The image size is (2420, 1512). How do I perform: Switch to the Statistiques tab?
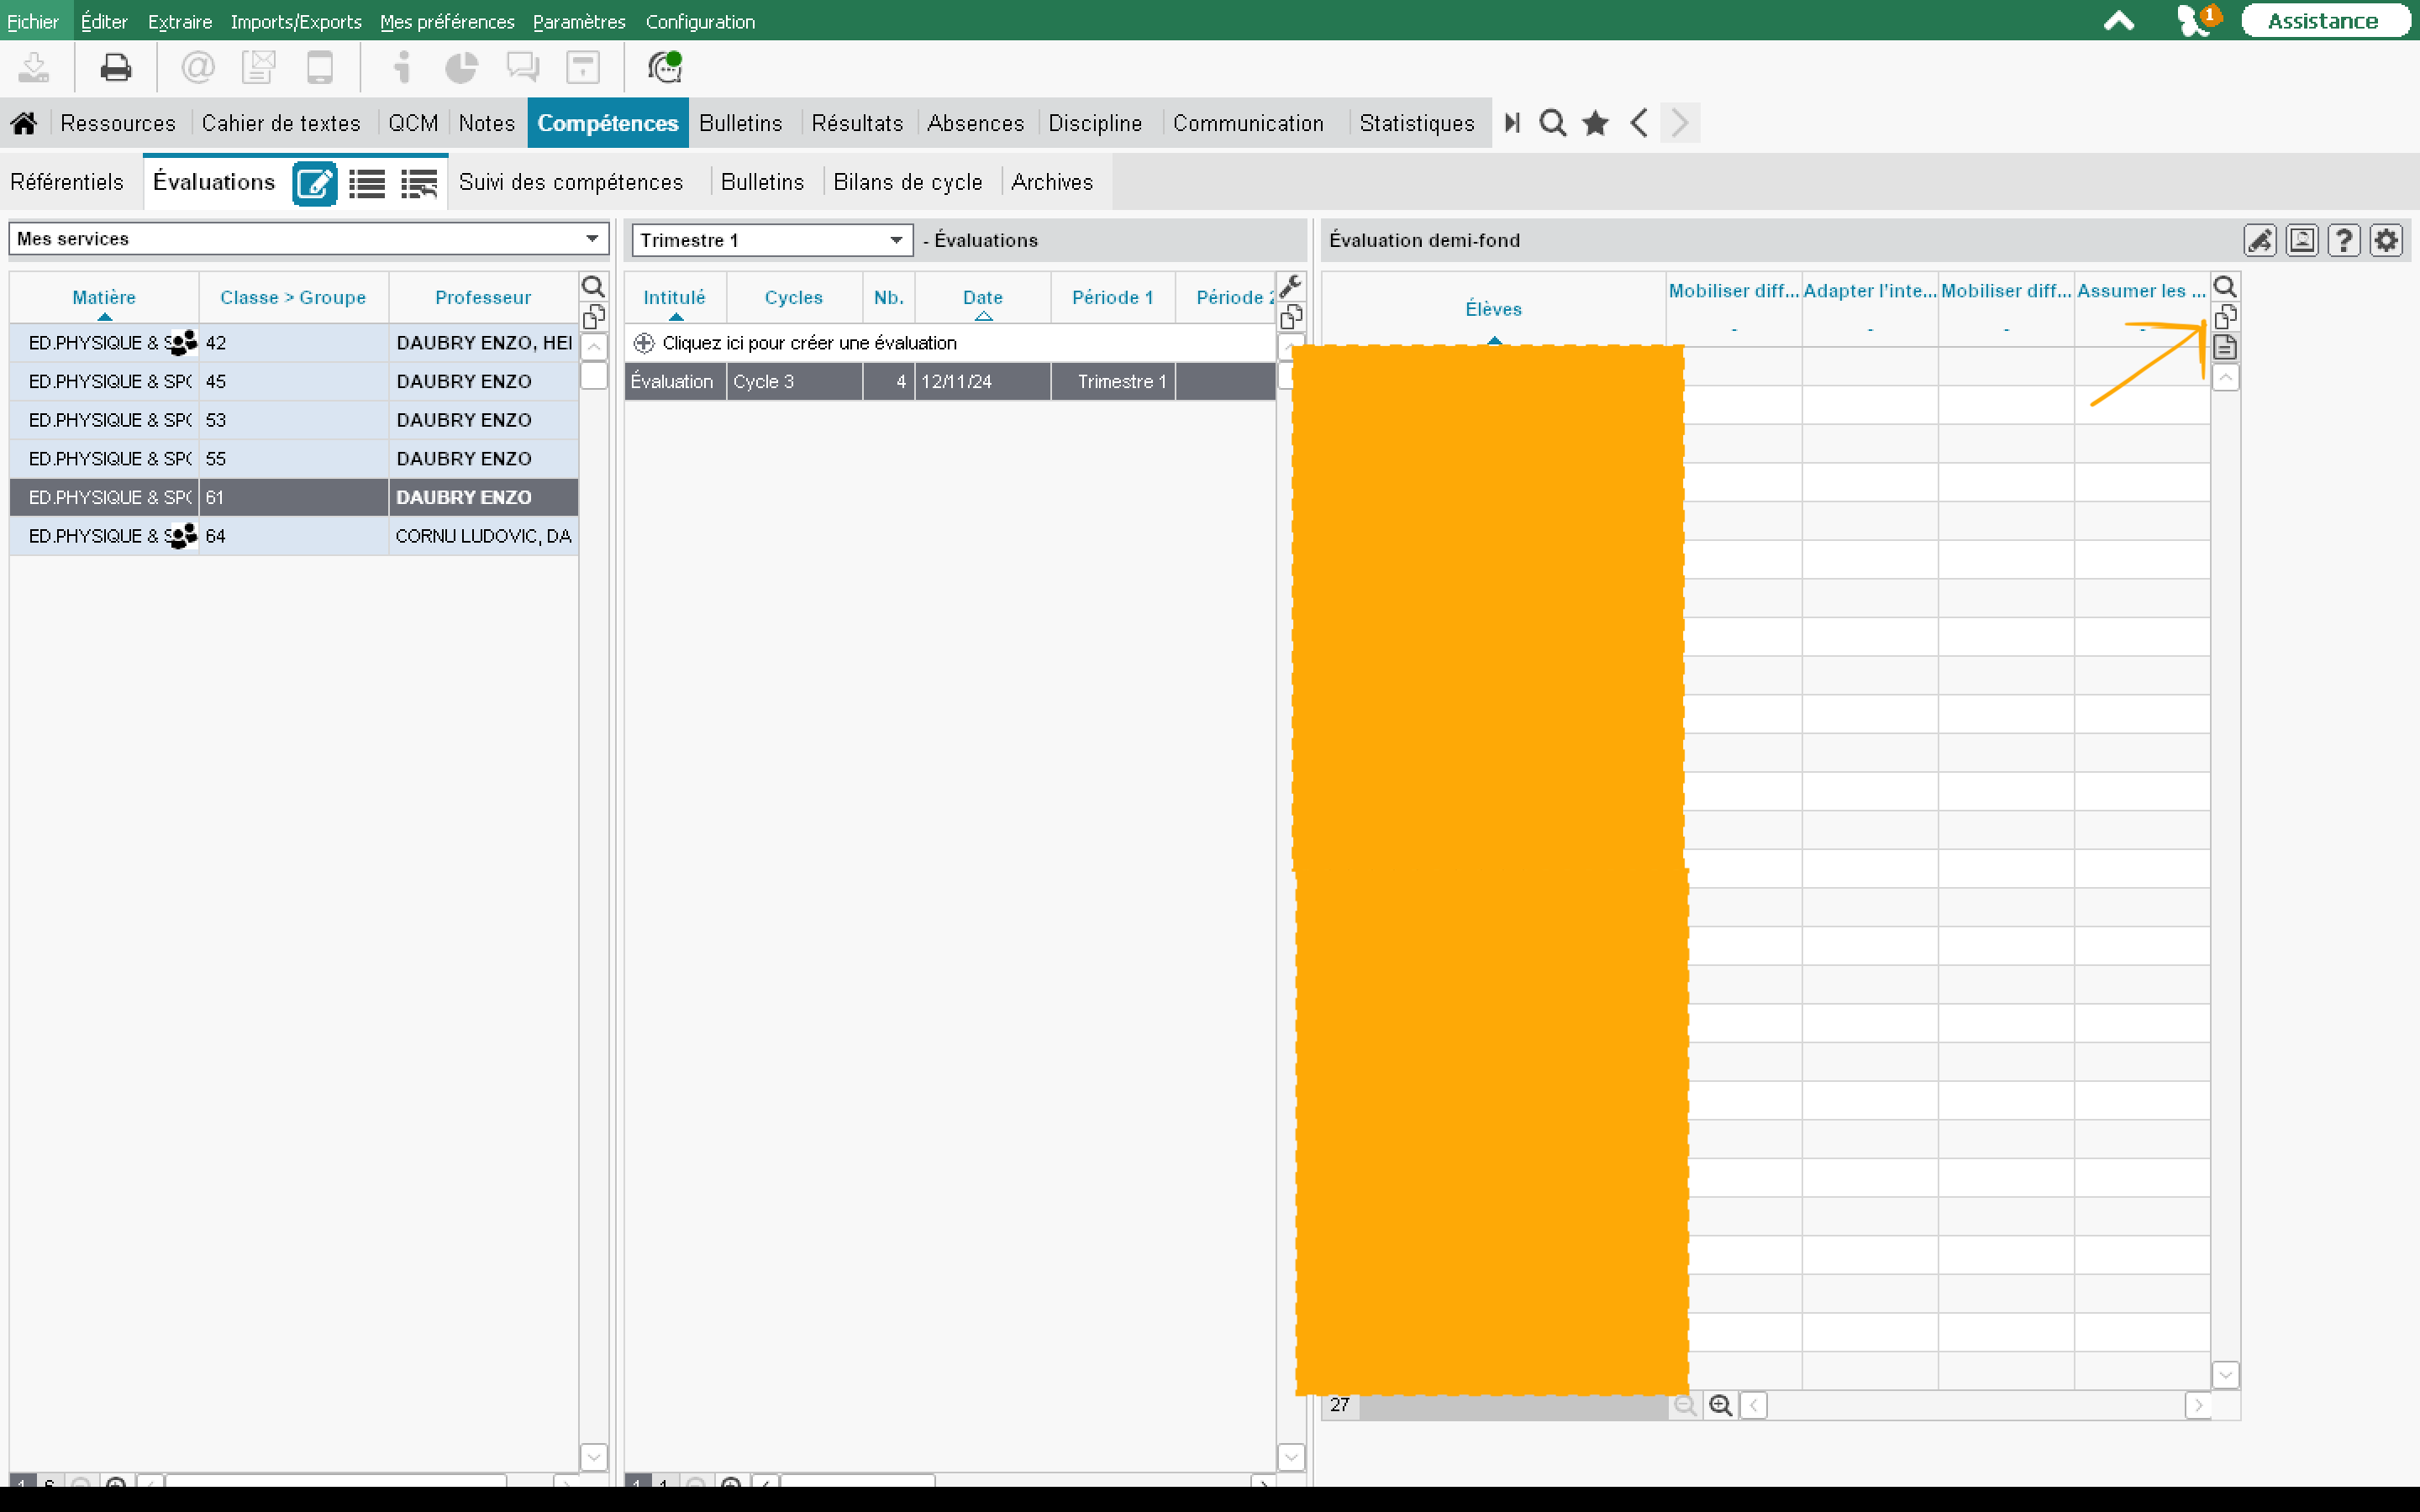coord(1417,123)
